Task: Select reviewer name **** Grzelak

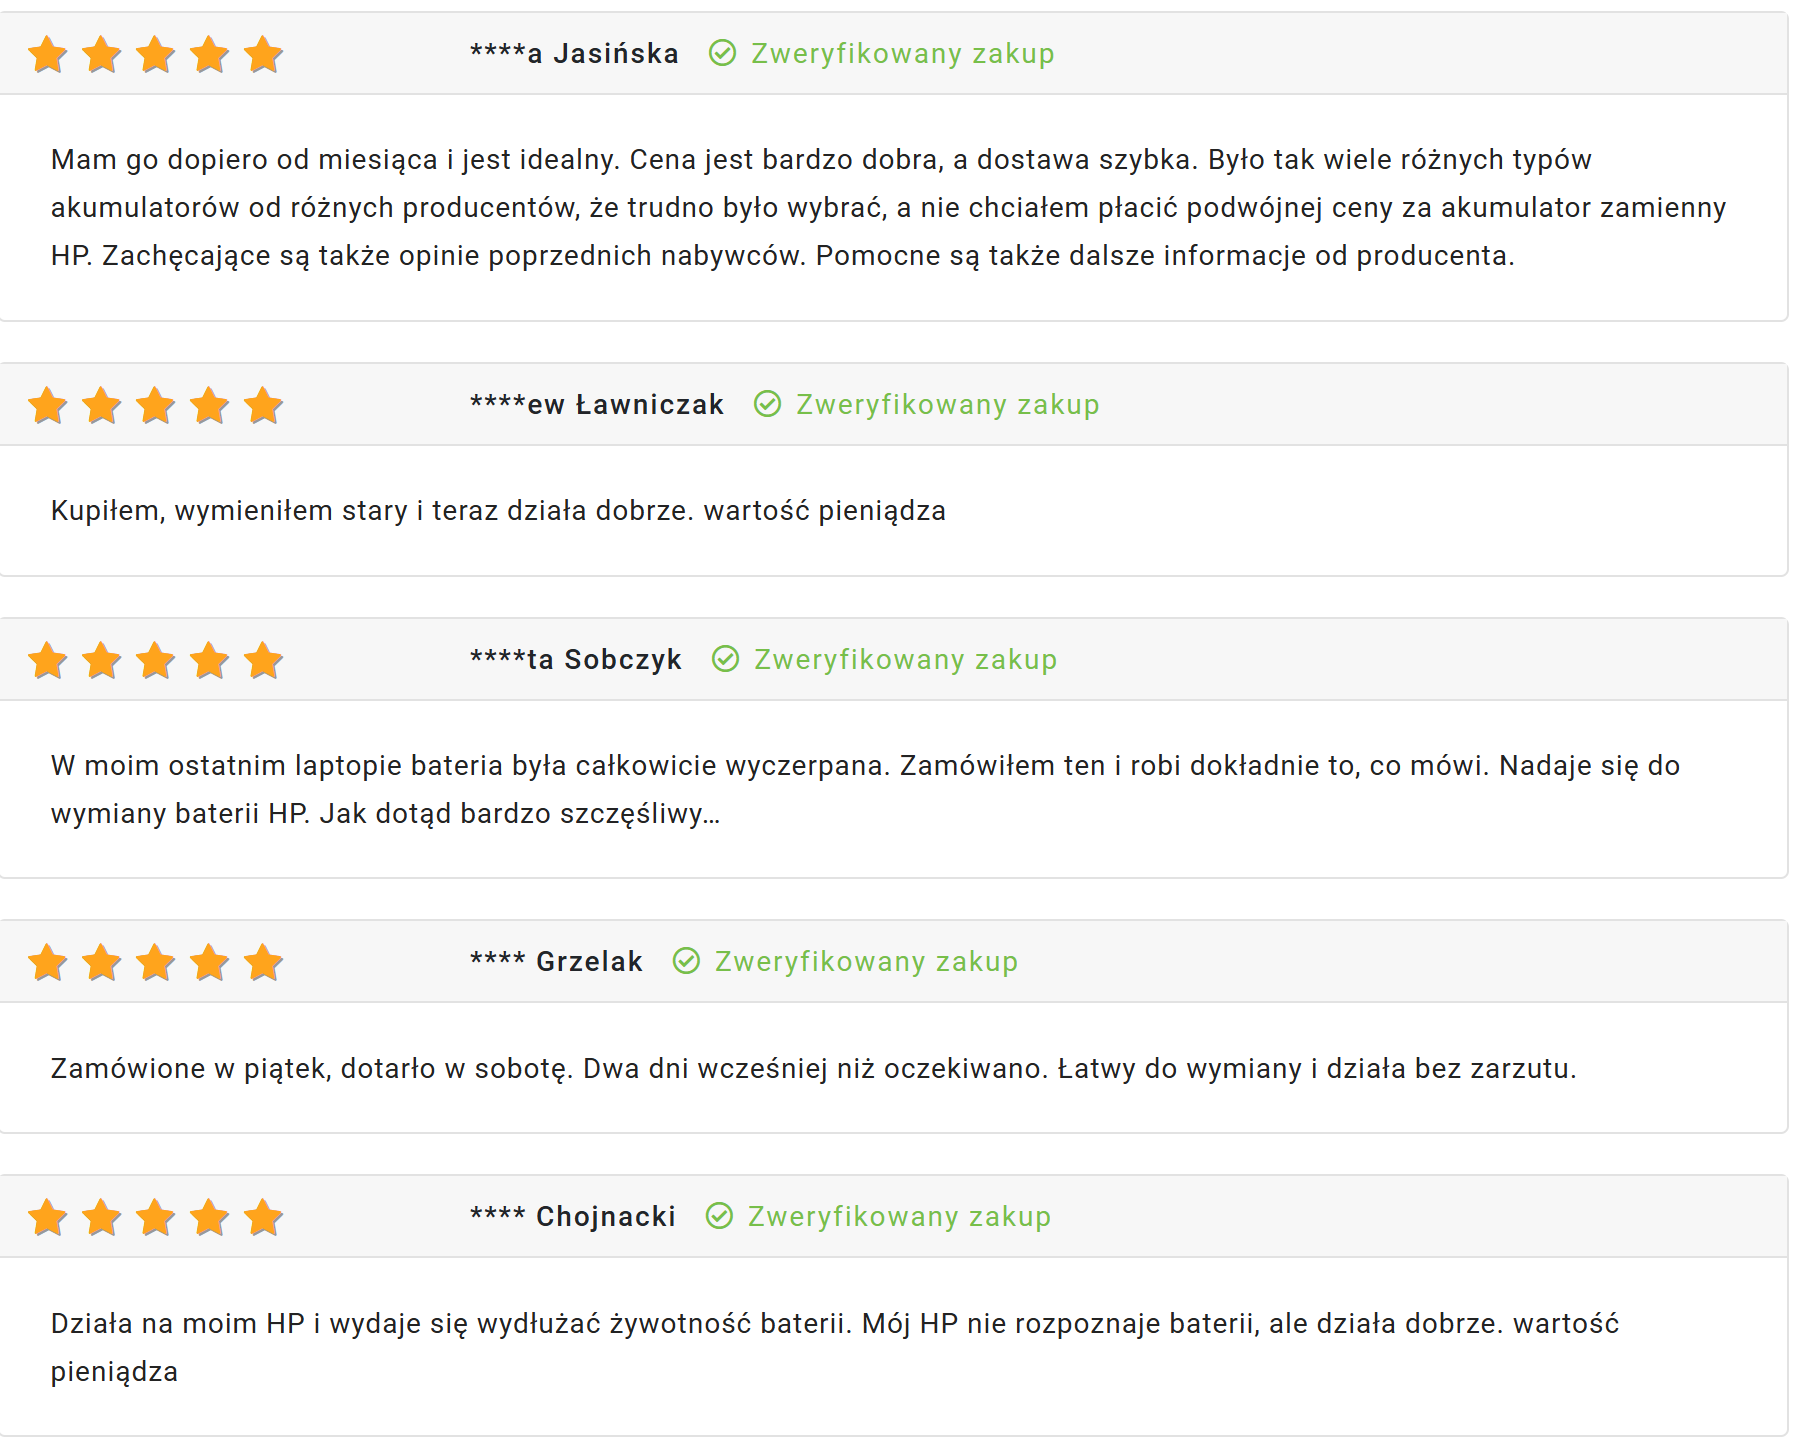Action: pos(556,961)
